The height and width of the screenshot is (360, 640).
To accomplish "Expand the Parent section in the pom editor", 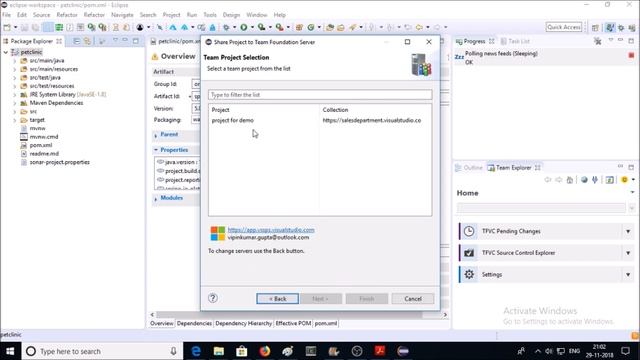I will pyautogui.click(x=156, y=135).
